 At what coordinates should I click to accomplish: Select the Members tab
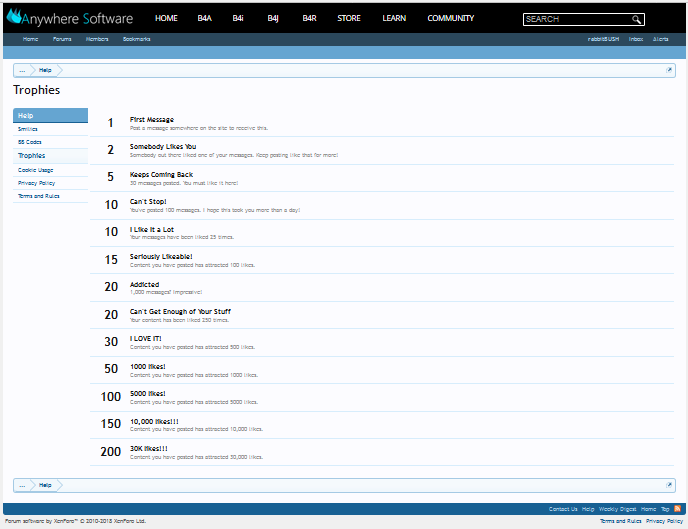tap(97, 39)
